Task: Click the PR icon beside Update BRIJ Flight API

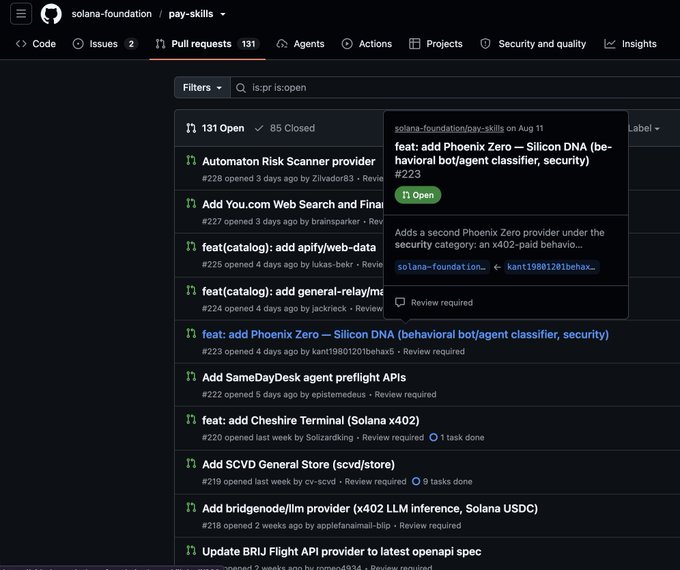Action: pyautogui.click(x=191, y=550)
